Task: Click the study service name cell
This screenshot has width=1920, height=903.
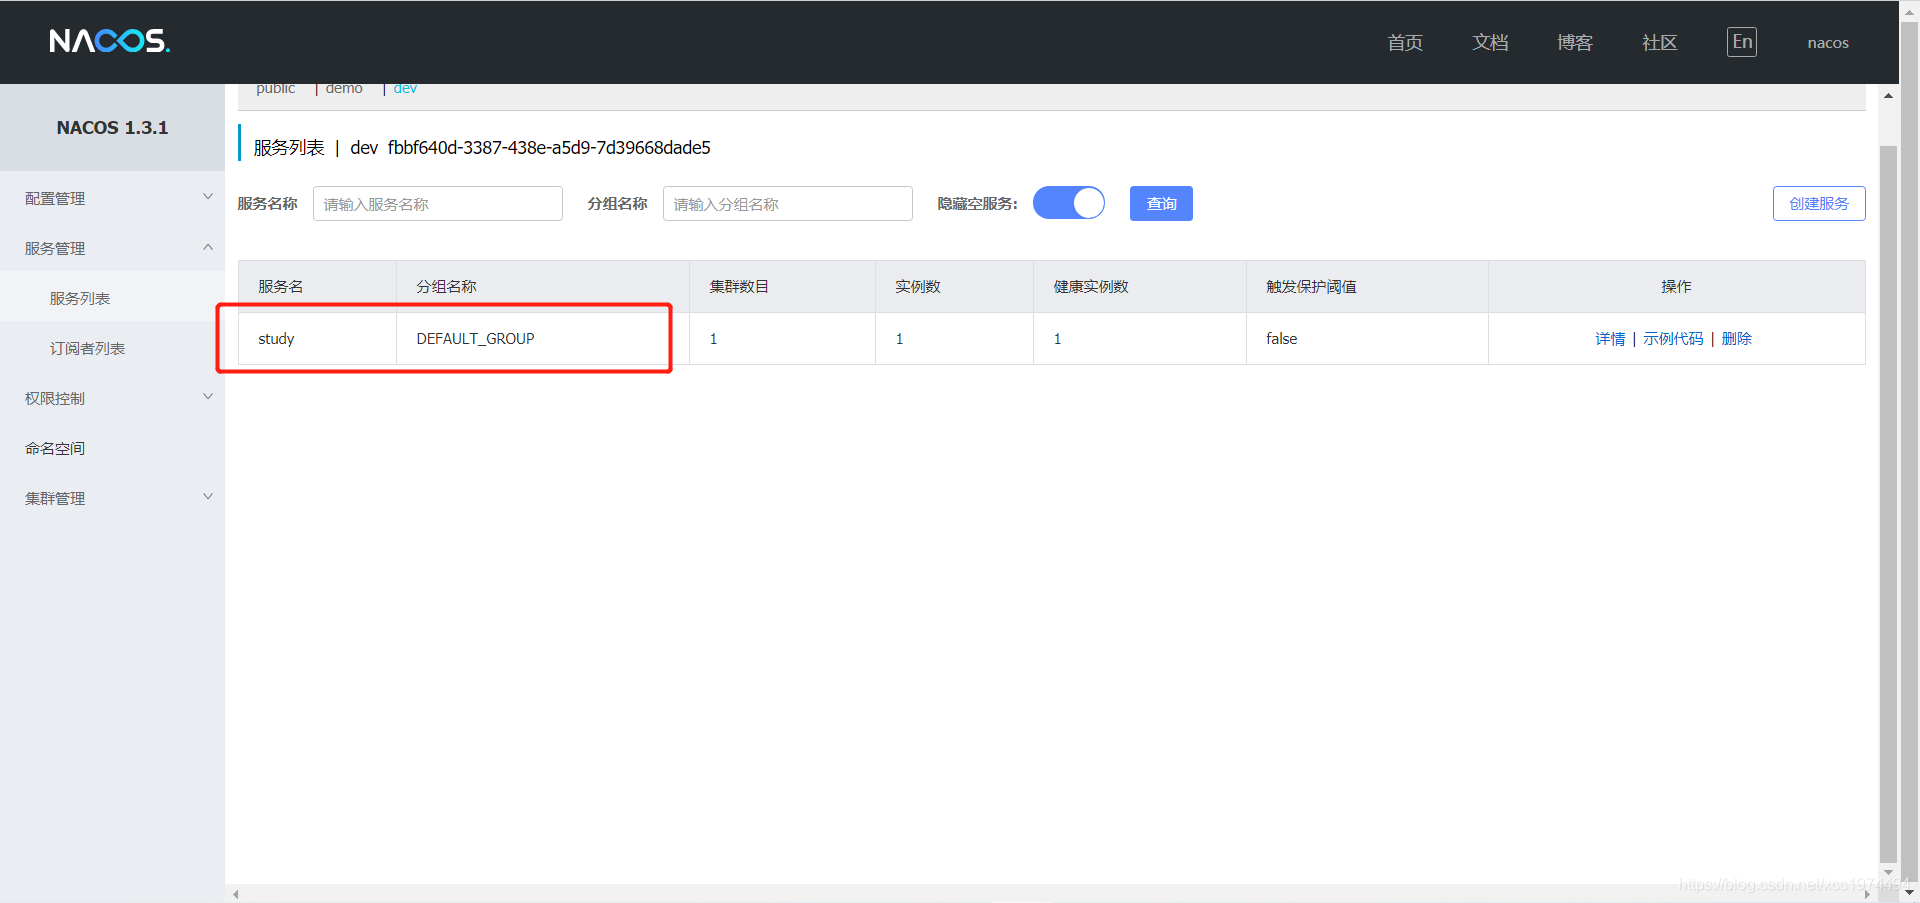Action: pos(317,339)
